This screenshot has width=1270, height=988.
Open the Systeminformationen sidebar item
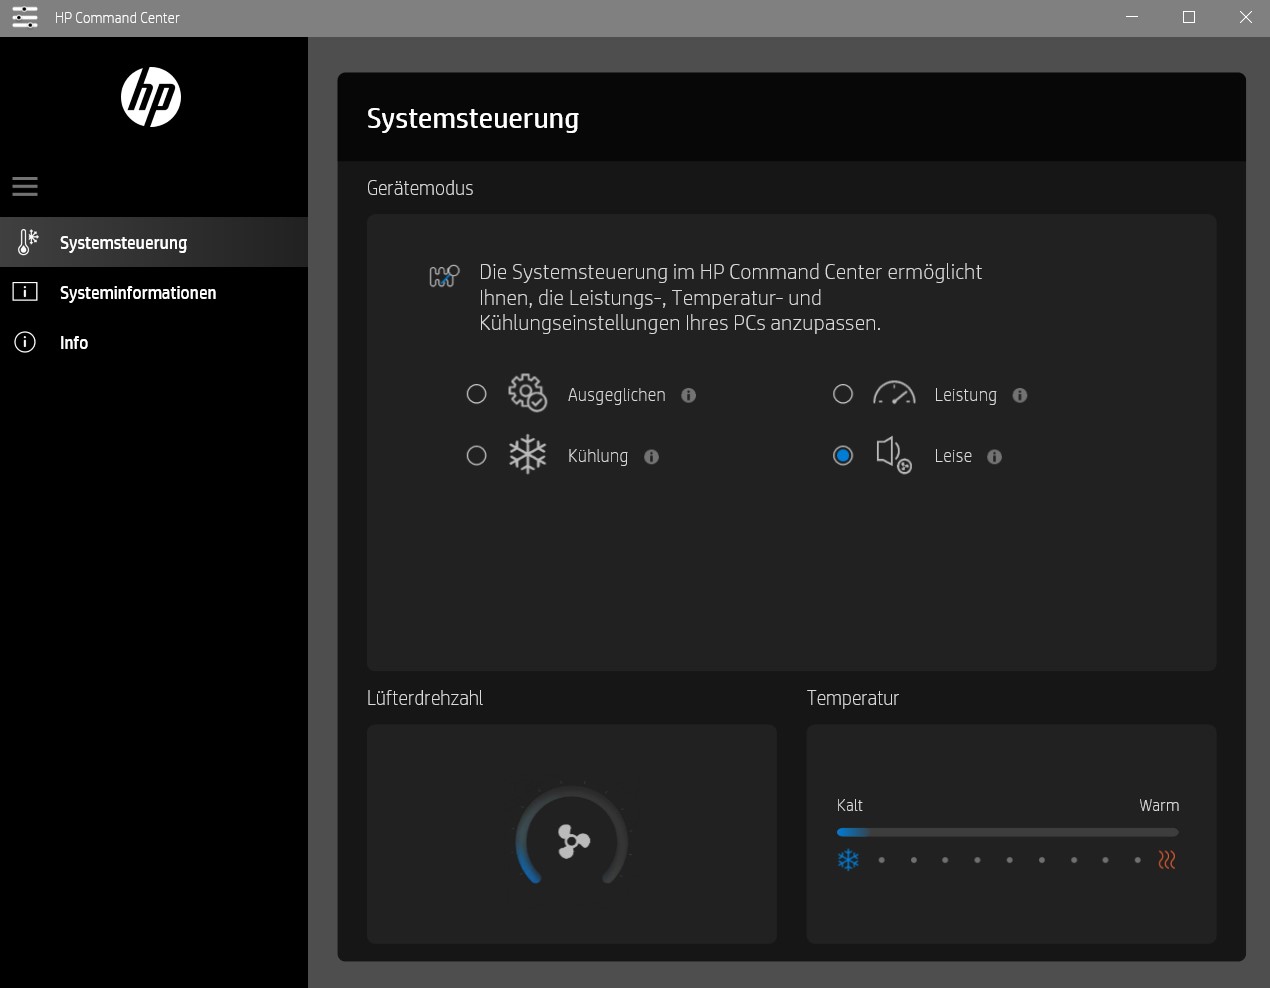pyautogui.click(x=154, y=292)
